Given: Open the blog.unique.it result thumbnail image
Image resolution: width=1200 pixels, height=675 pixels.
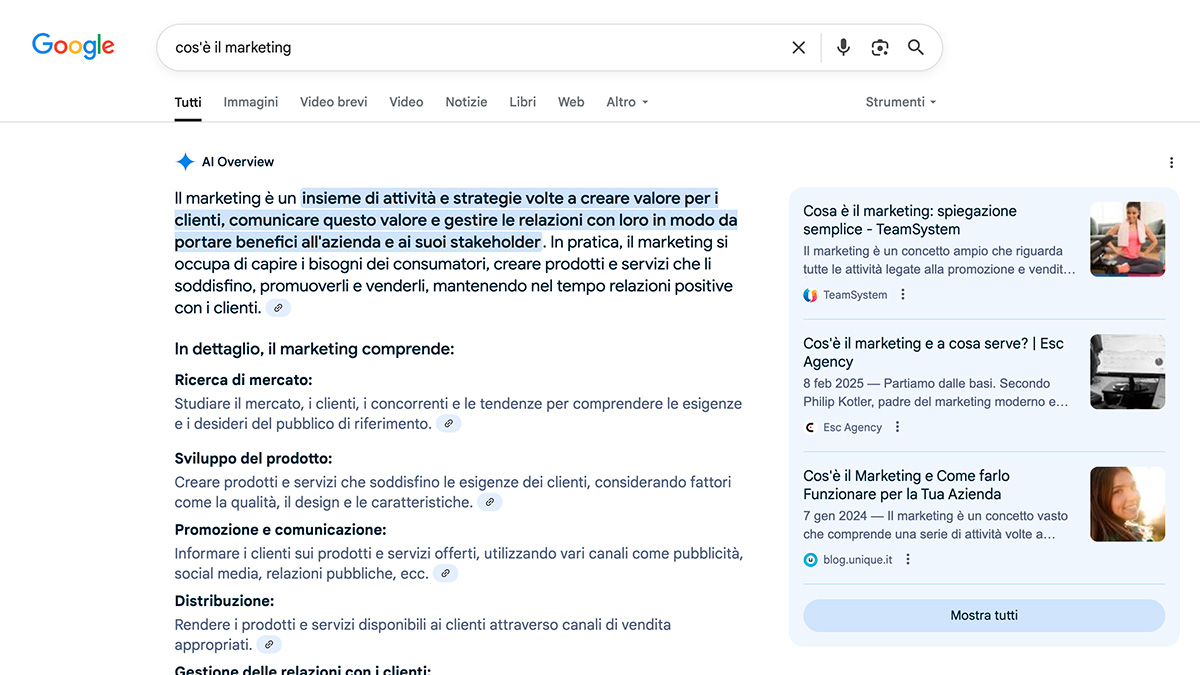Looking at the screenshot, I should 1127,504.
